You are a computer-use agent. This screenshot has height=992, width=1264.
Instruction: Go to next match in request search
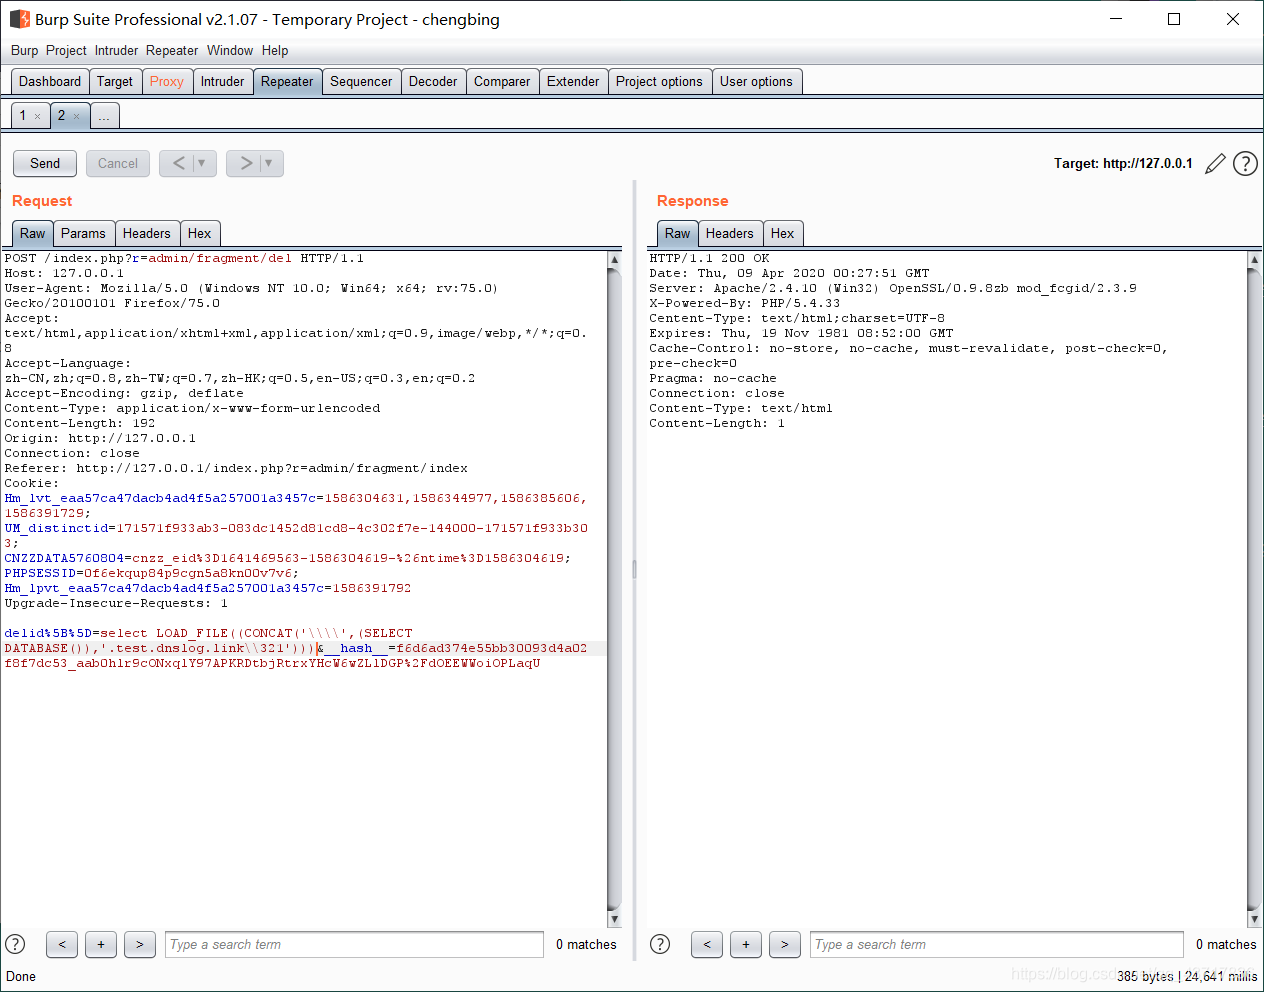(140, 944)
